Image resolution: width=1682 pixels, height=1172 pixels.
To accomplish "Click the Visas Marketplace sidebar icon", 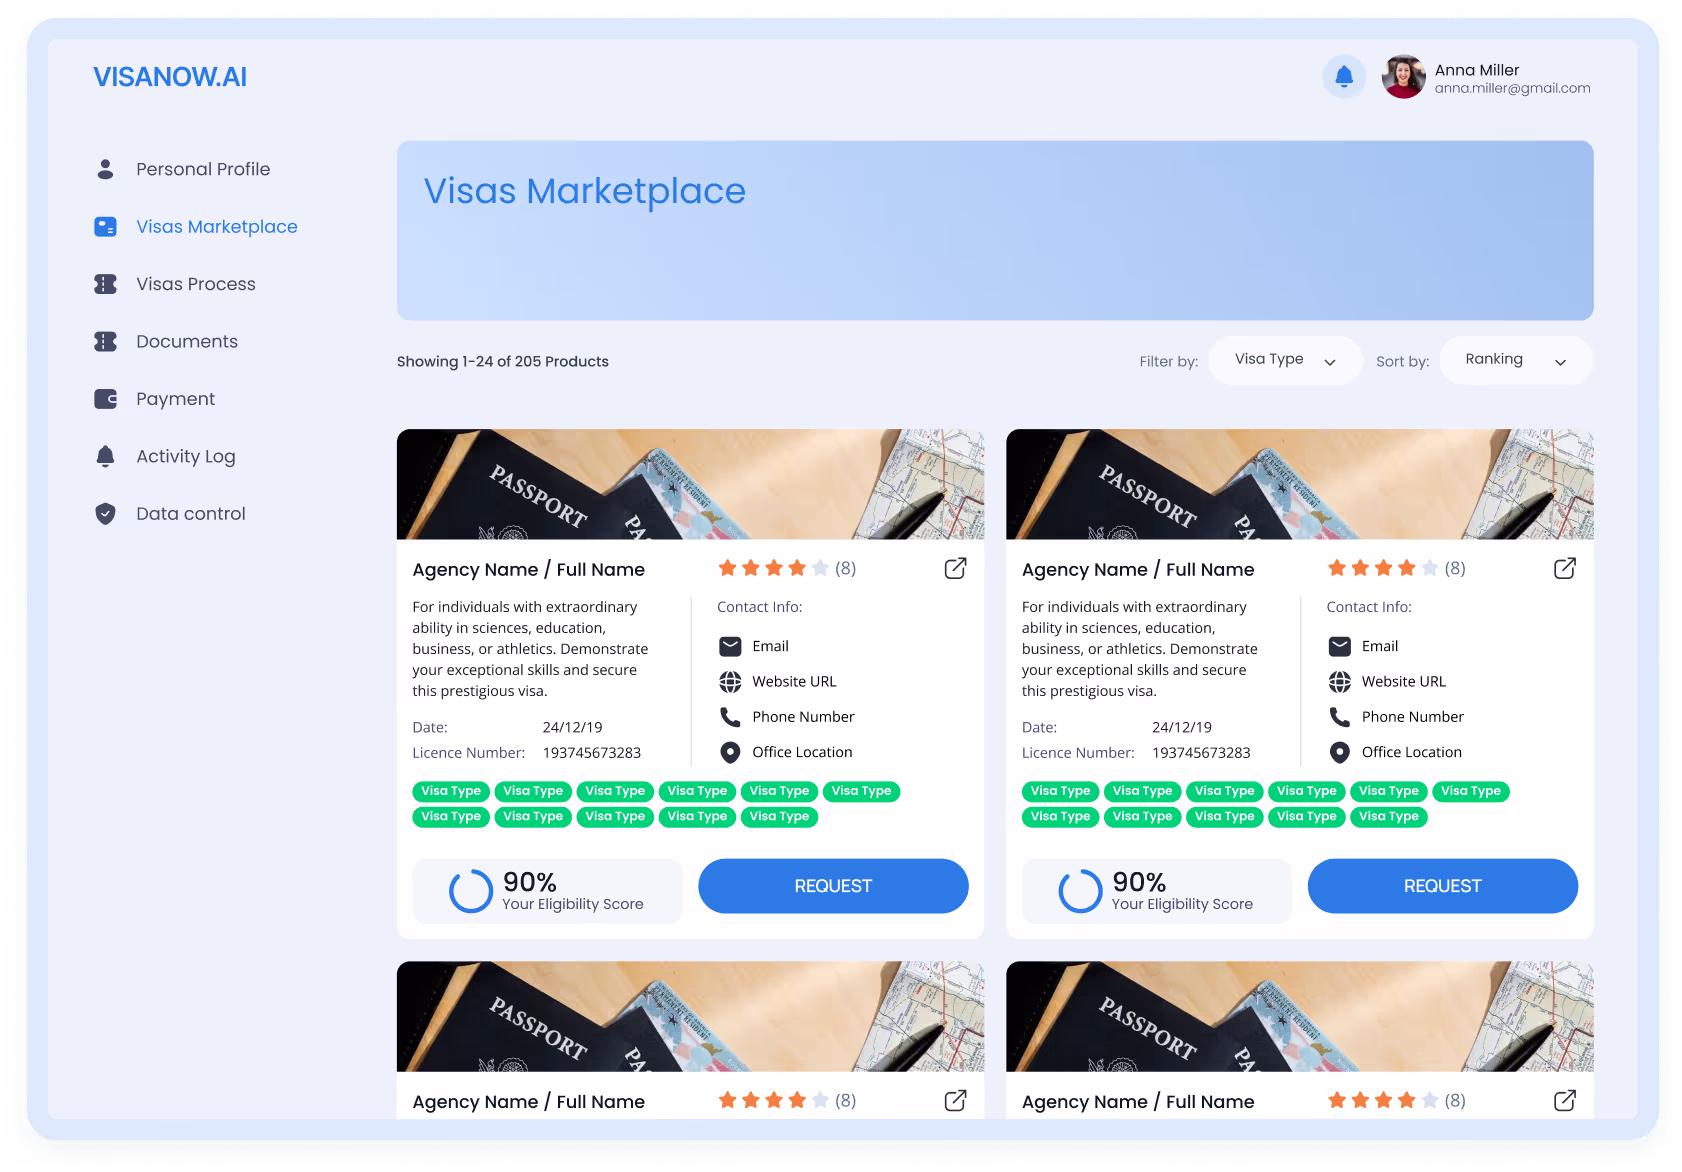I will [105, 227].
